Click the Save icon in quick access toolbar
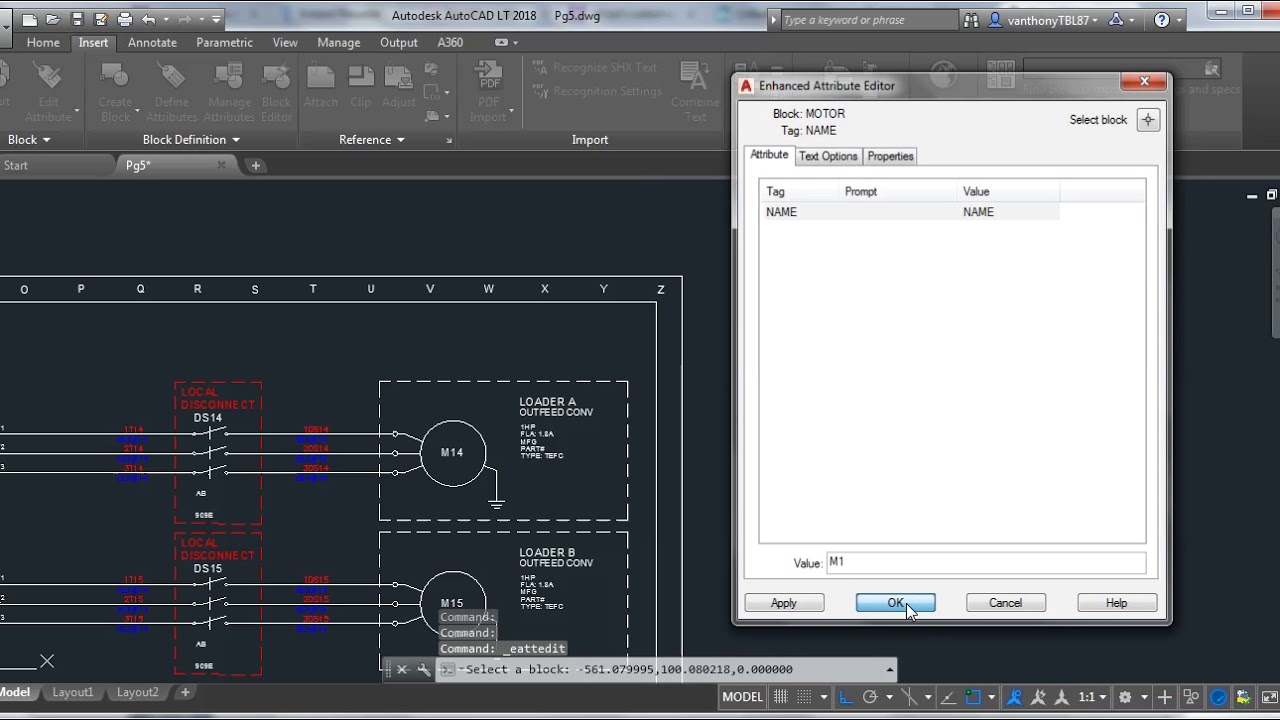Viewport: 1280px width, 720px height. pos(76,19)
